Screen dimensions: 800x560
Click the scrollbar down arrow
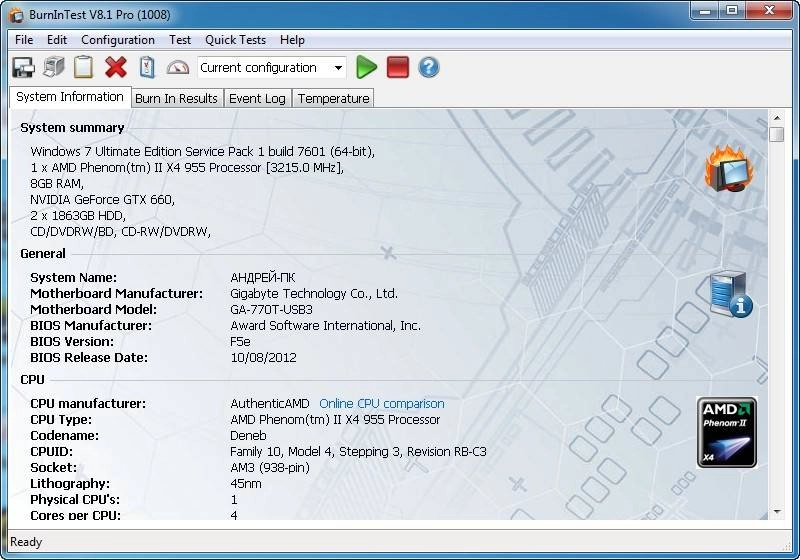(x=777, y=511)
